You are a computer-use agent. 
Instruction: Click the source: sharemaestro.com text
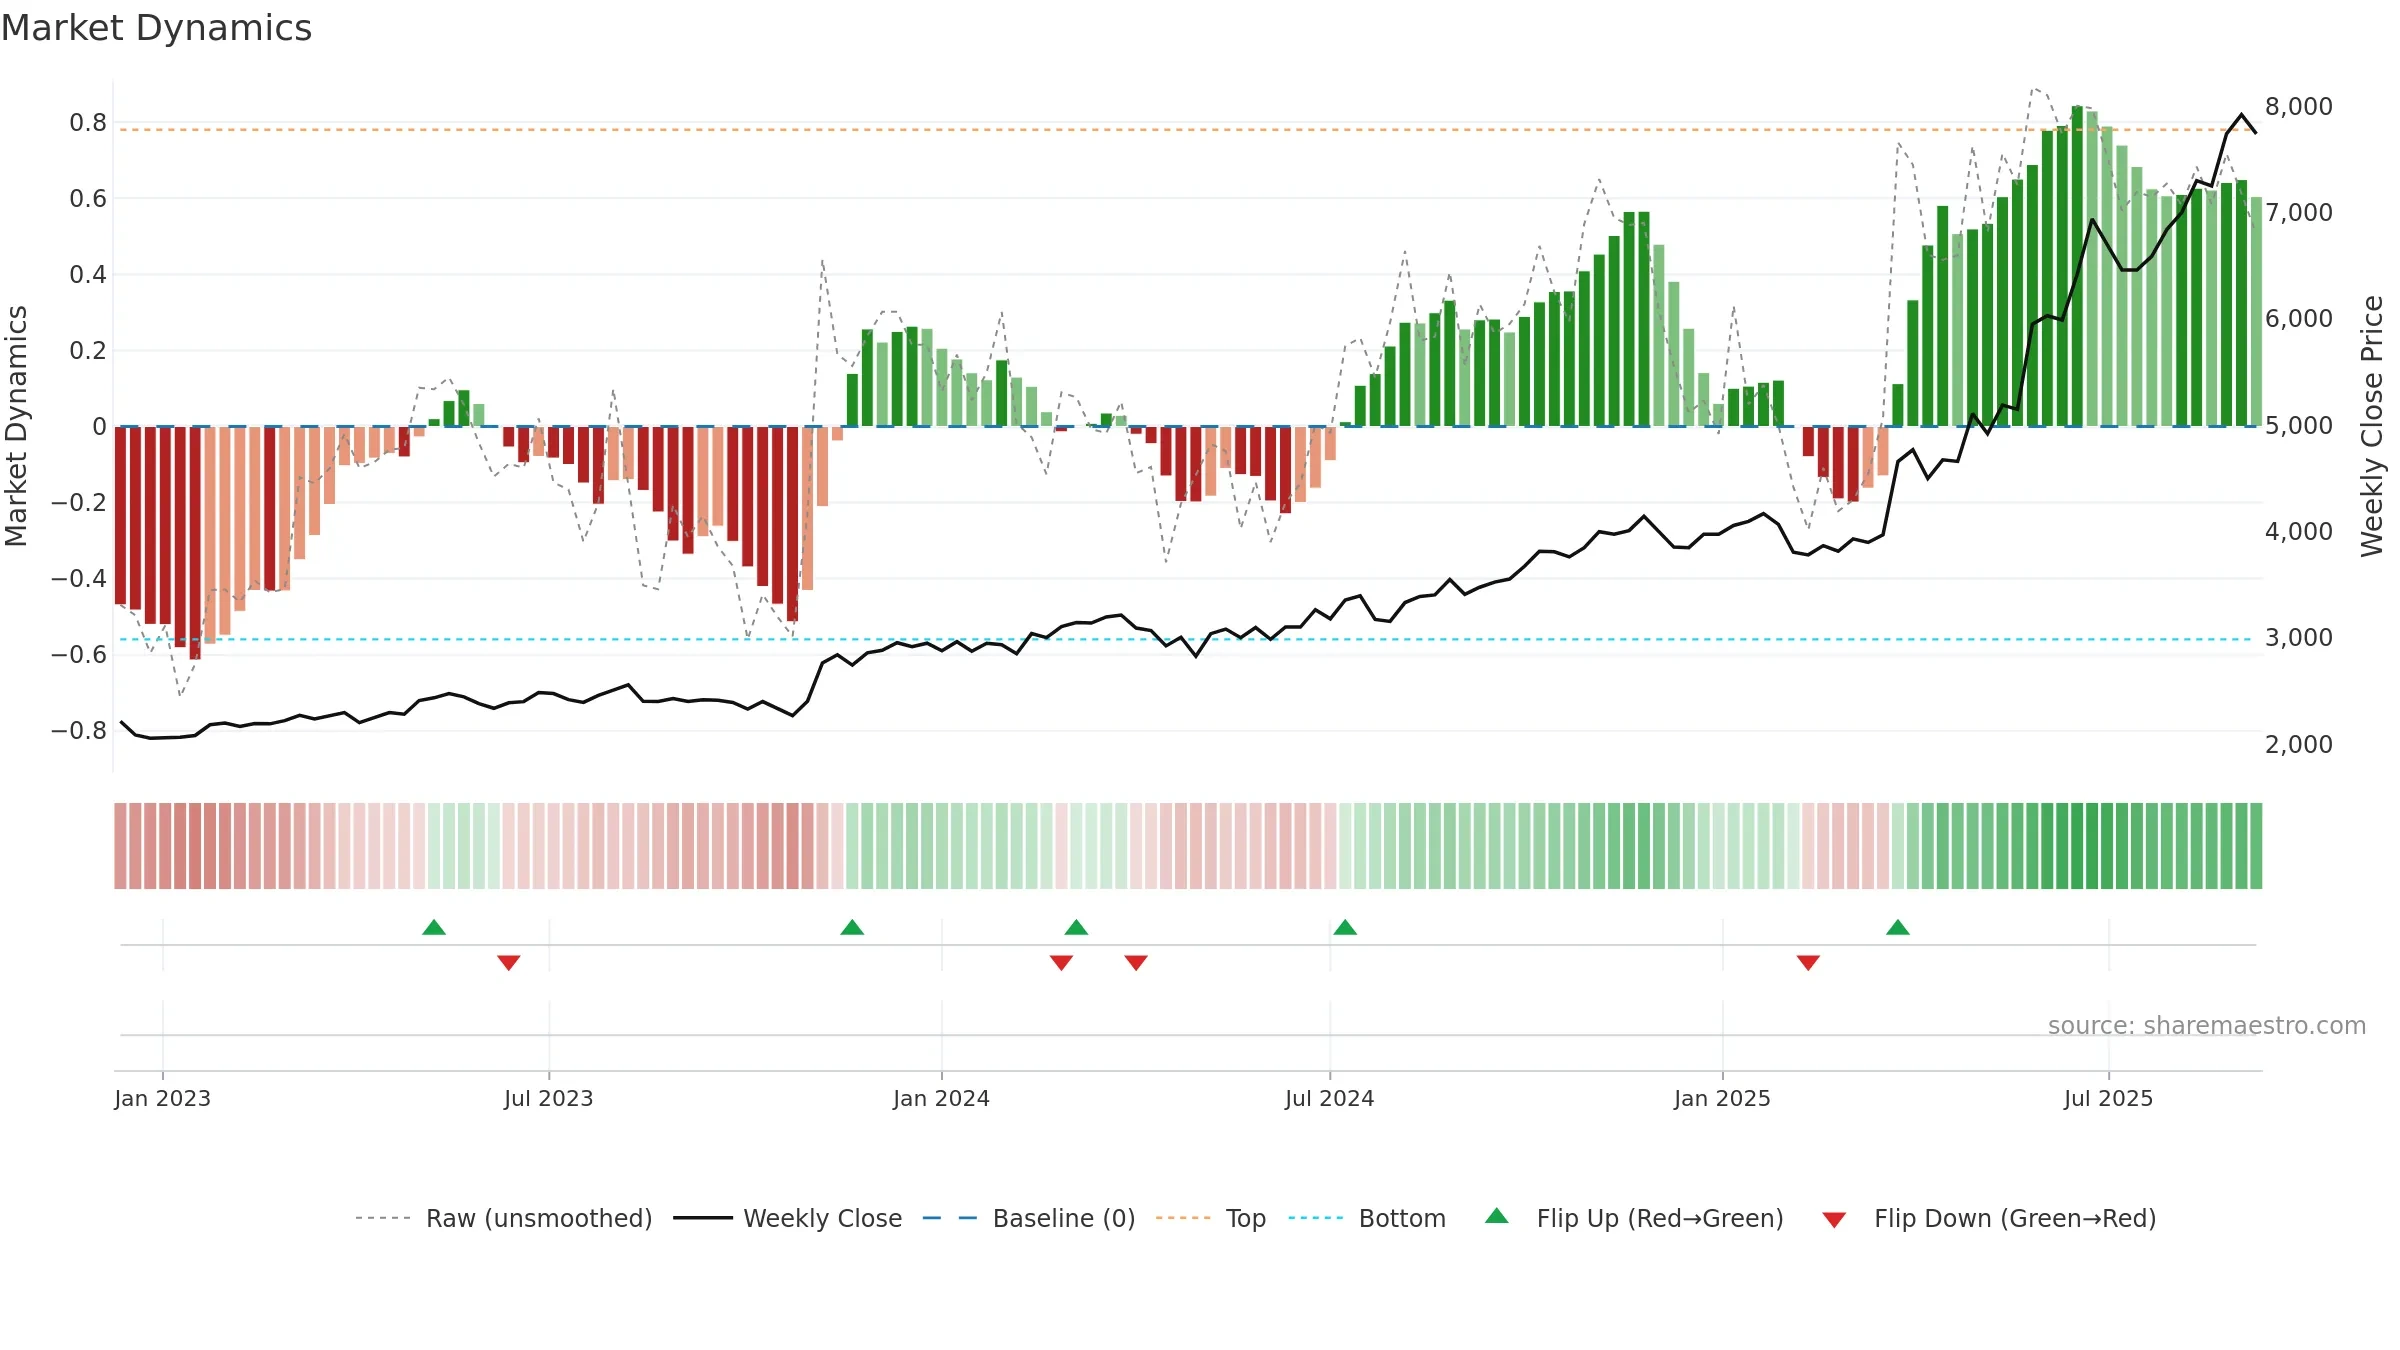click(x=2207, y=1025)
